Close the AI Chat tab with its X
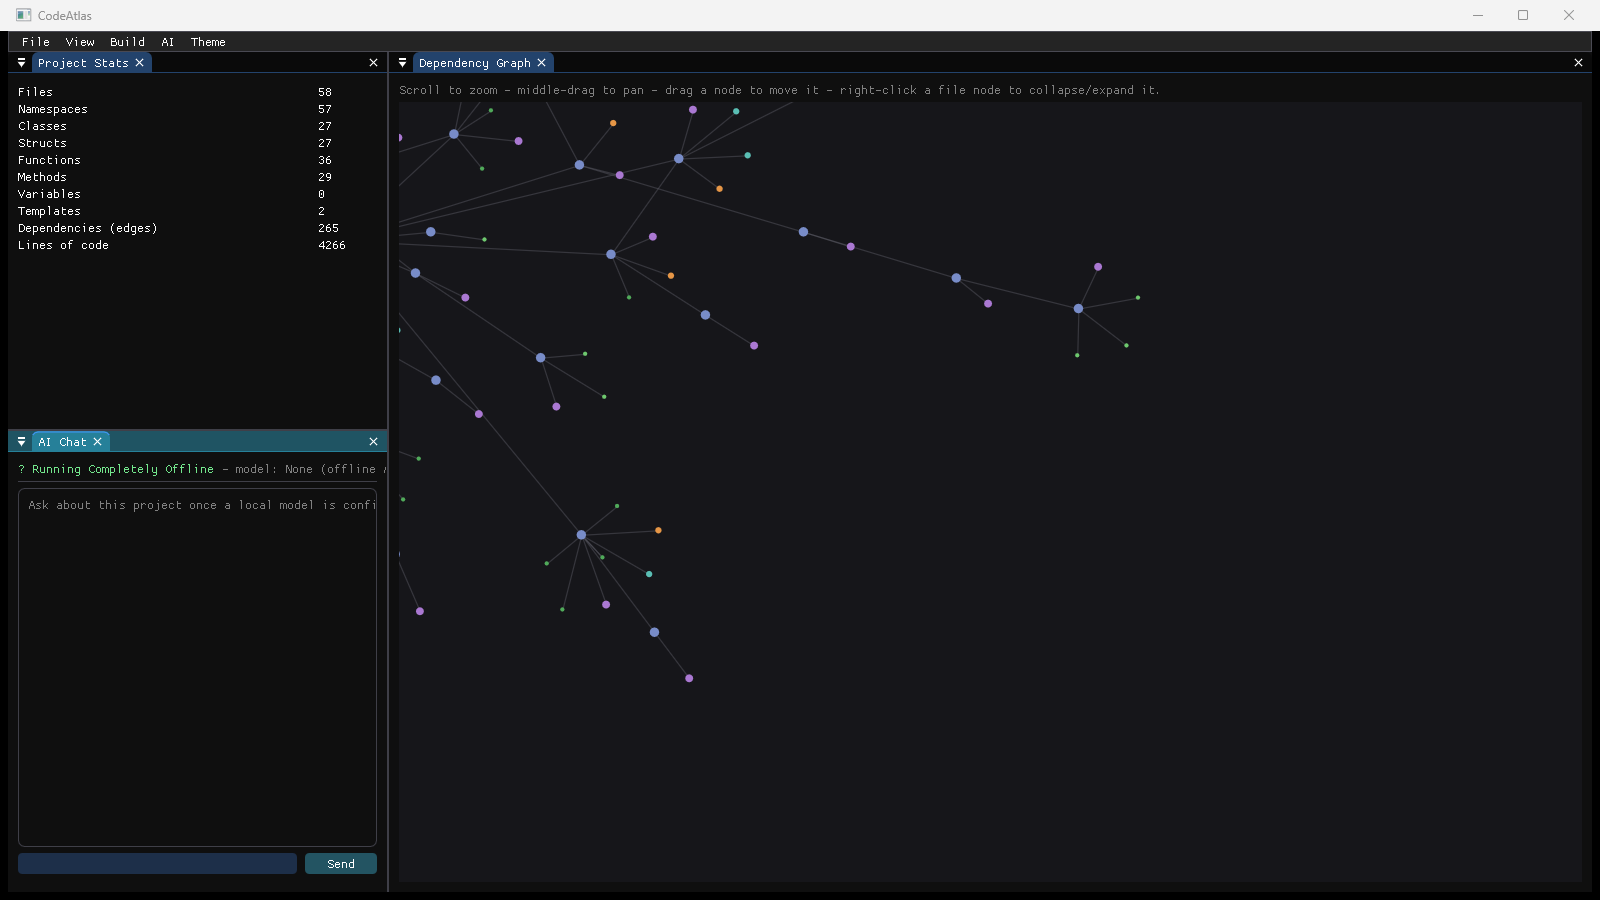The height and width of the screenshot is (900, 1600). (98, 442)
